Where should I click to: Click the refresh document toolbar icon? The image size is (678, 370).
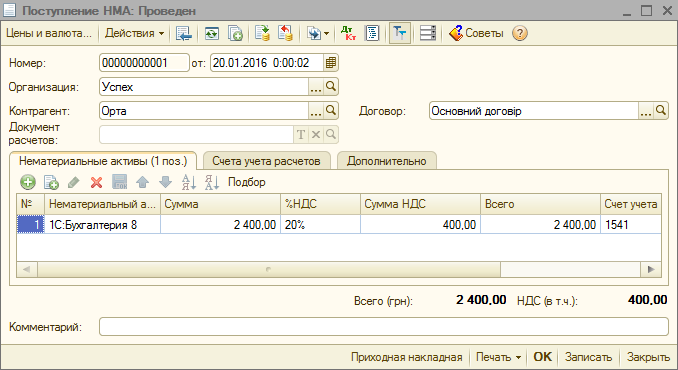click(x=211, y=33)
